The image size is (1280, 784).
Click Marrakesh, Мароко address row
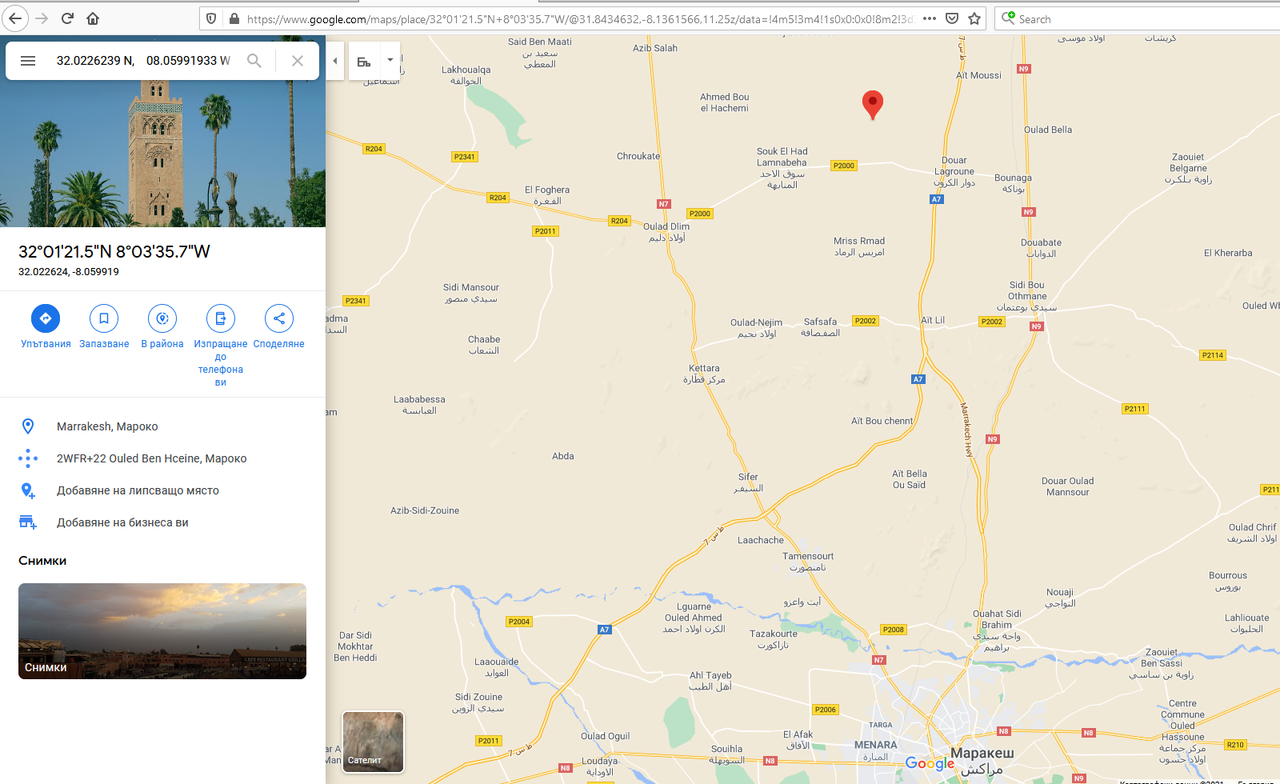[163, 426]
